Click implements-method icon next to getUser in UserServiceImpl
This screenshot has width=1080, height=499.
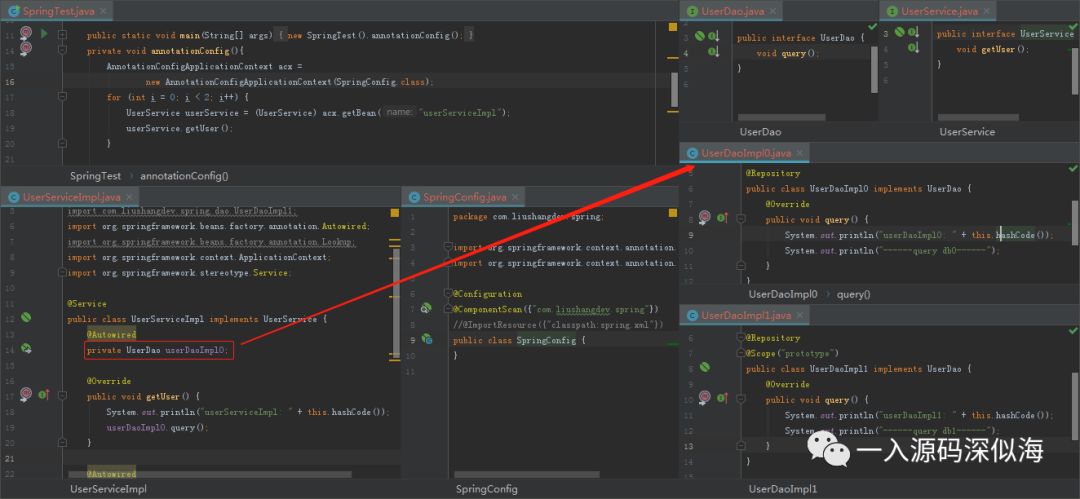(44, 395)
